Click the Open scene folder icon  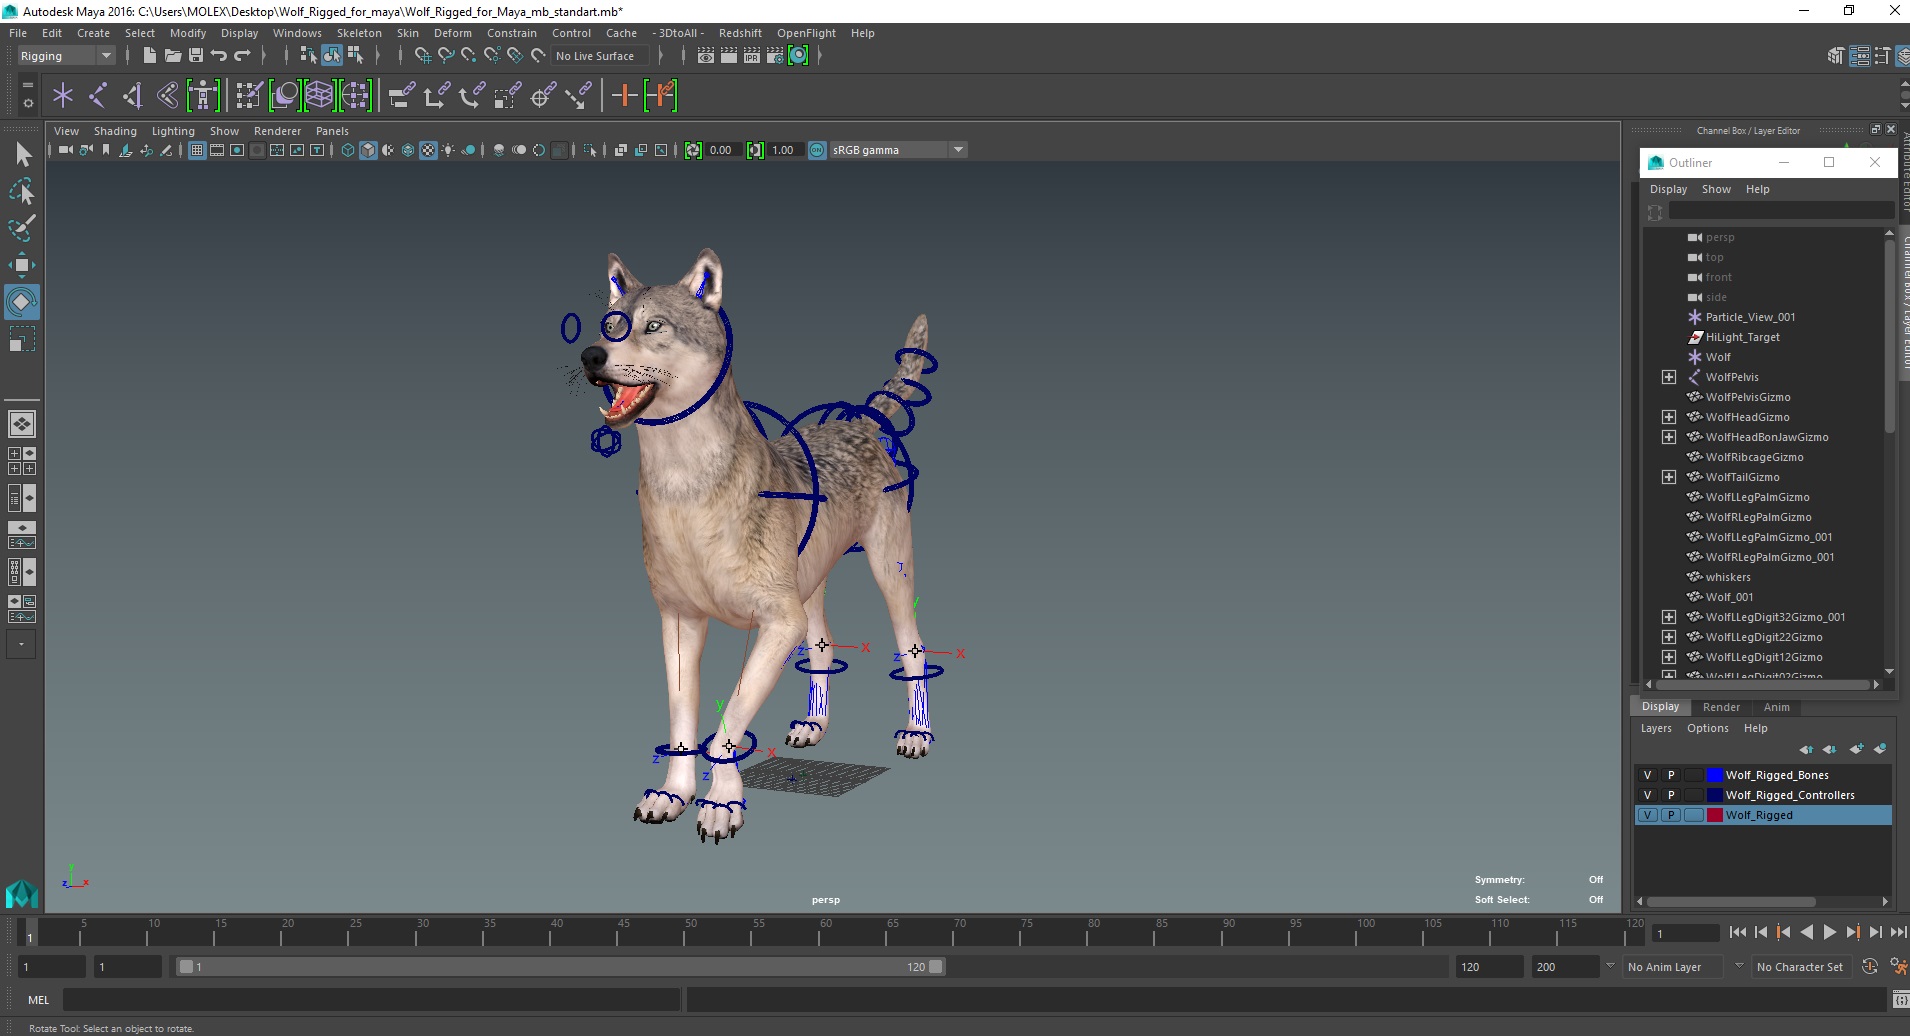172,56
